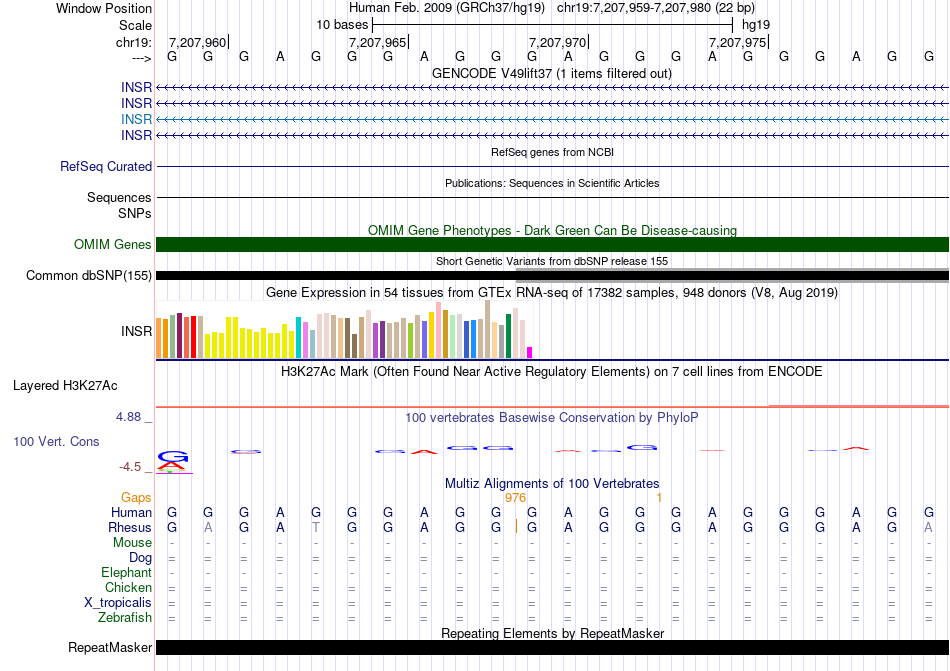950x671 pixels.
Task: Open the Multiz Alignments of 100 Vertebrates title
Action: pos(552,484)
